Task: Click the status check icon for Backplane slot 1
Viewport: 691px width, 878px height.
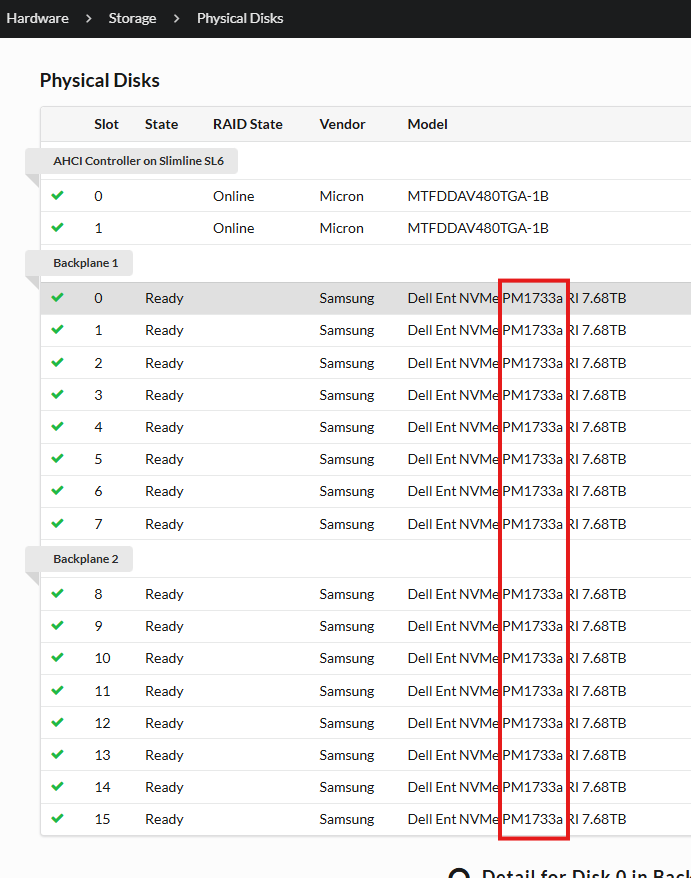Action: pos(57,329)
